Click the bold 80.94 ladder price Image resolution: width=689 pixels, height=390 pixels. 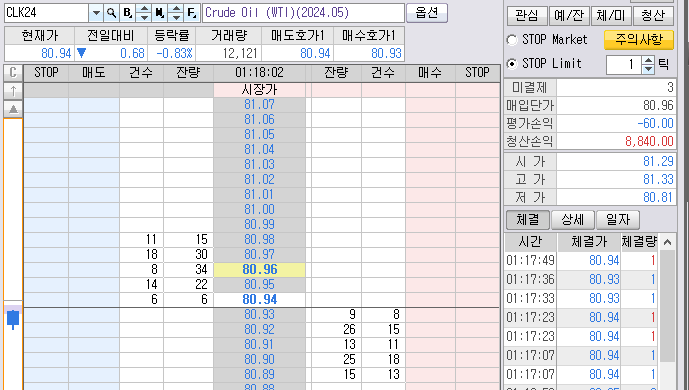point(259,300)
